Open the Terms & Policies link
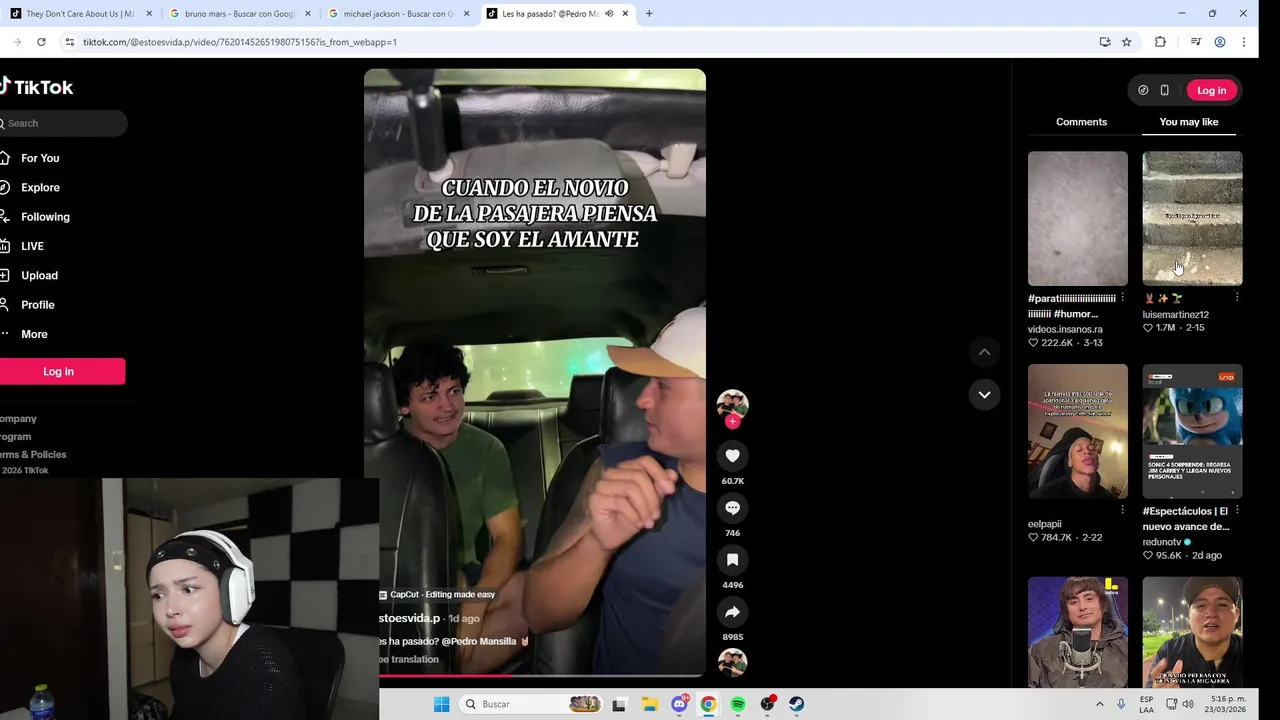 [x=33, y=454]
